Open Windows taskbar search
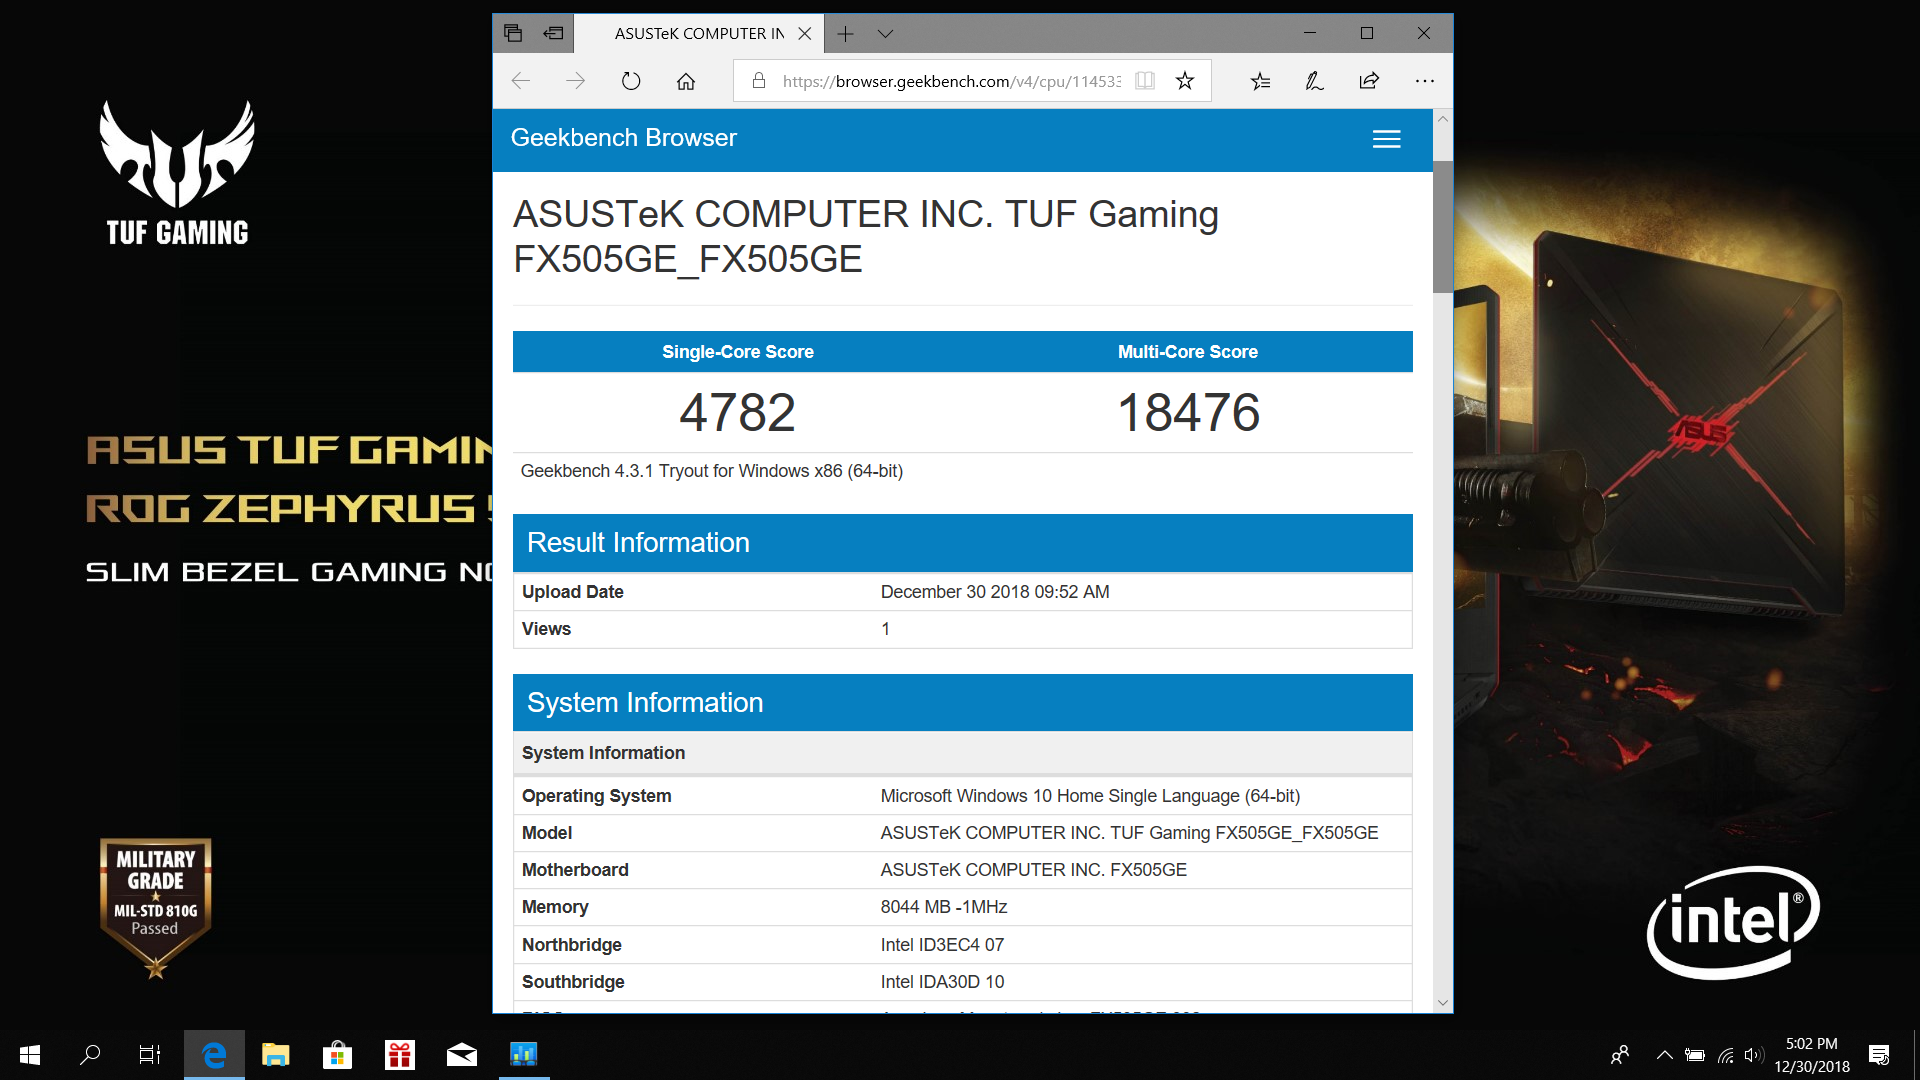Screen dimensions: 1920x1080 [90, 1055]
